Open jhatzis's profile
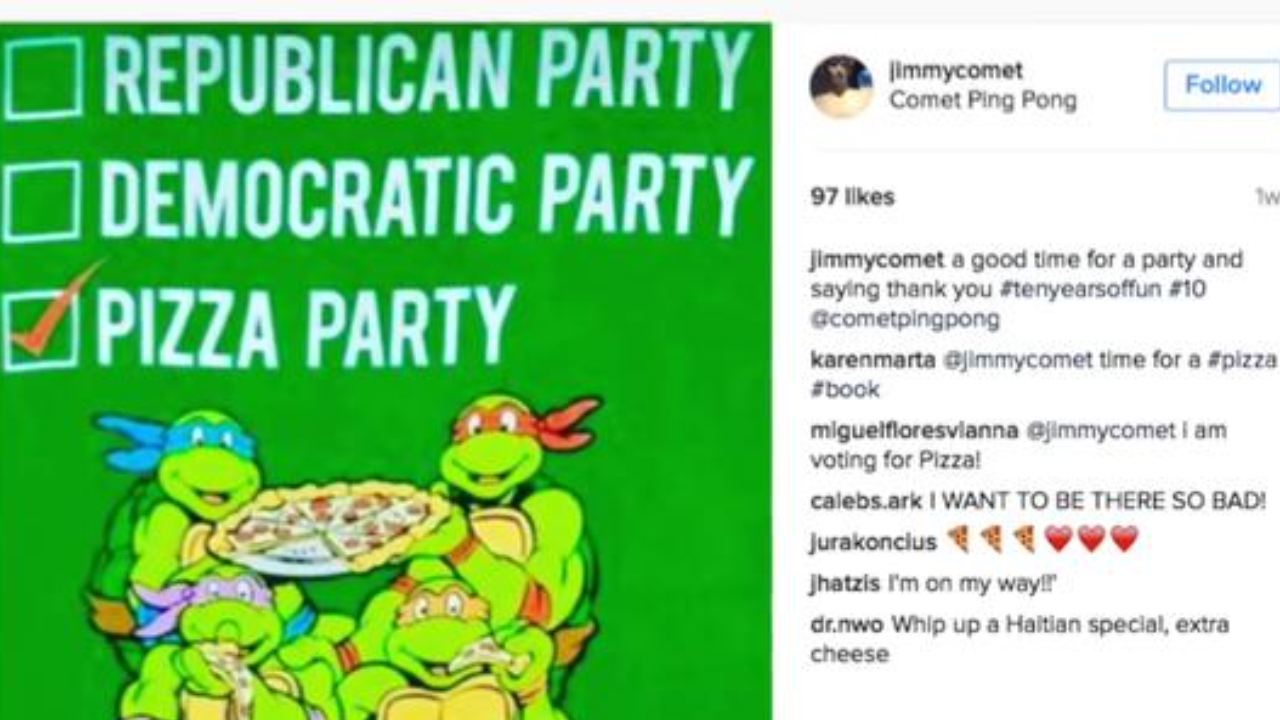1280x720 pixels. 844,584
